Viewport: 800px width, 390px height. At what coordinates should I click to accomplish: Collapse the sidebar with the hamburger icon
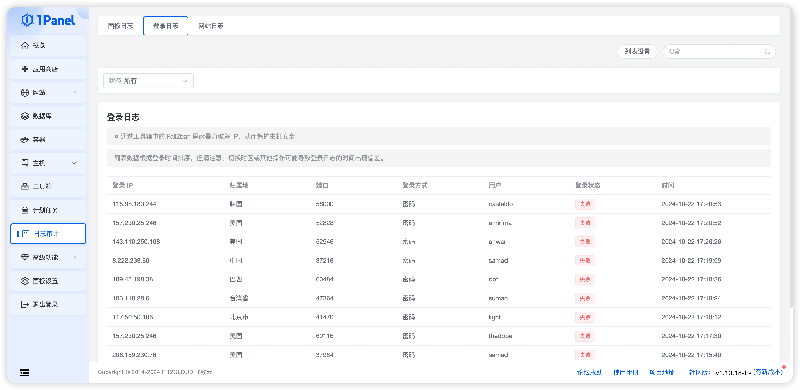(x=24, y=373)
